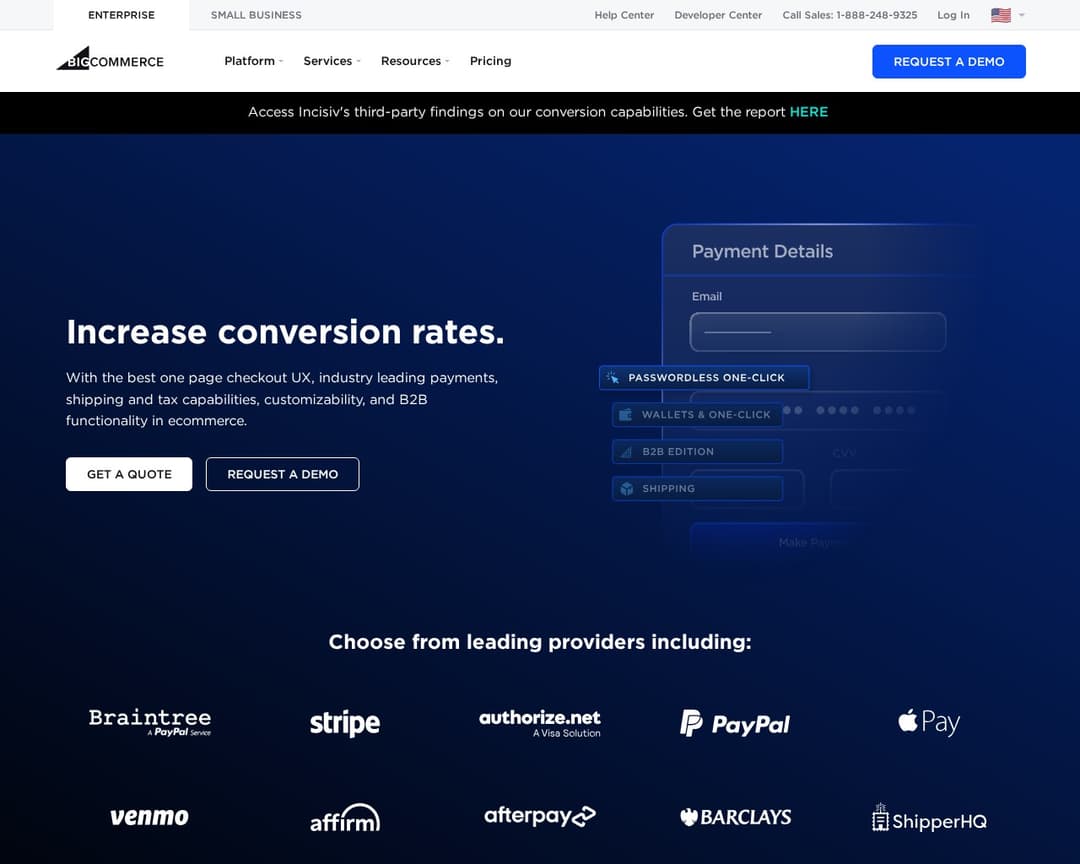Image resolution: width=1080 pixels, height=864 pixels.
Task: Click the Increase conversion rates heading
Action: point(285,332)
